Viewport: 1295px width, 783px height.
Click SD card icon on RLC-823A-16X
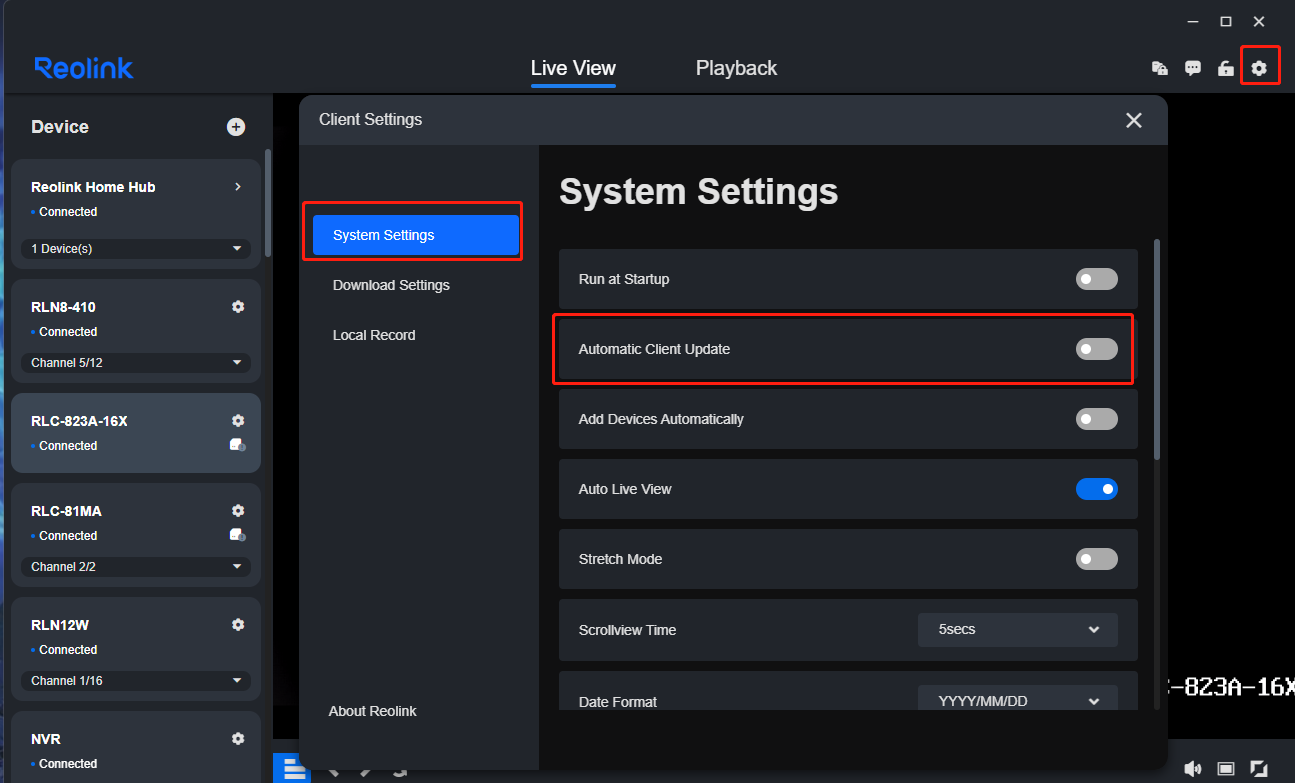coord(237,445)
